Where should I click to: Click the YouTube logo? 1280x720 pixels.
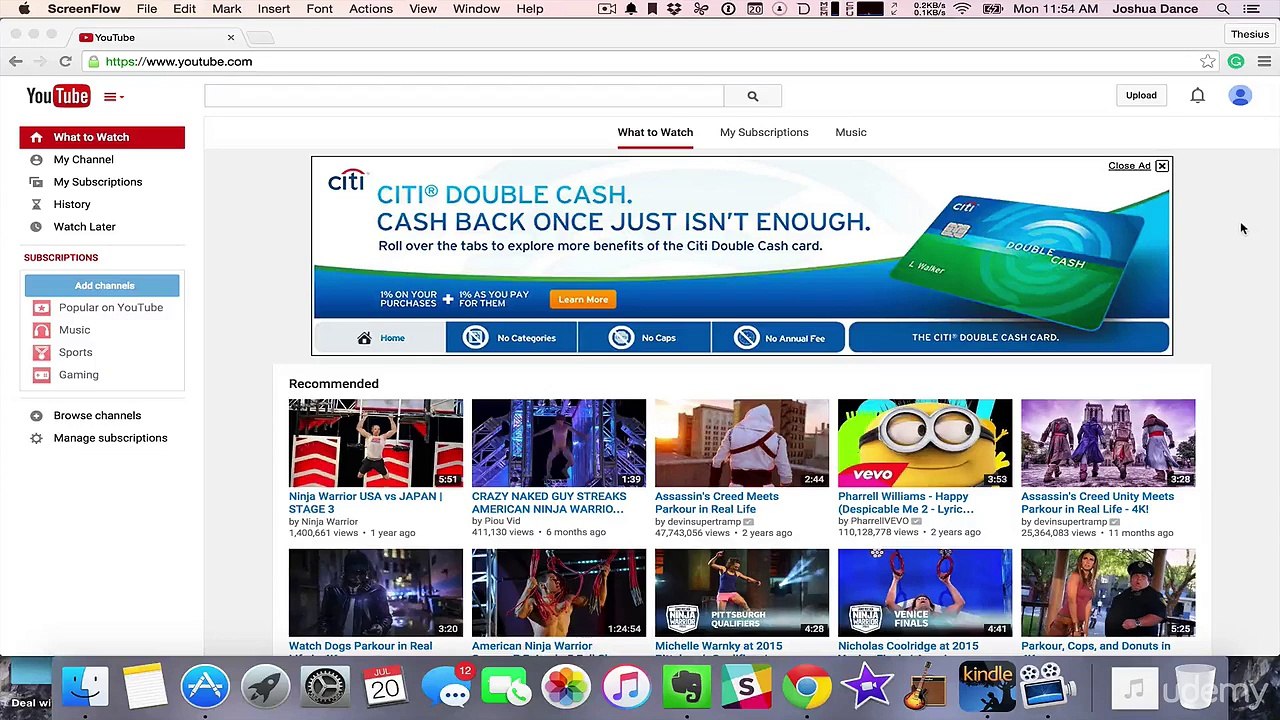pos(58,96)
